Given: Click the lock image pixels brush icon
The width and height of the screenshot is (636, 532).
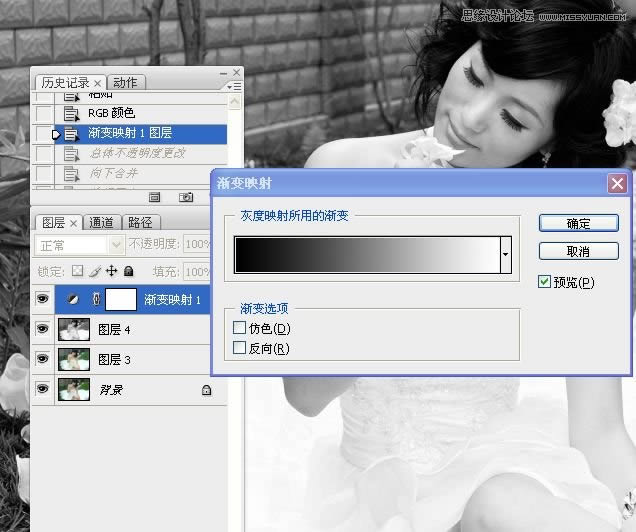Looking at the screenshot, I should pos(94,271).
